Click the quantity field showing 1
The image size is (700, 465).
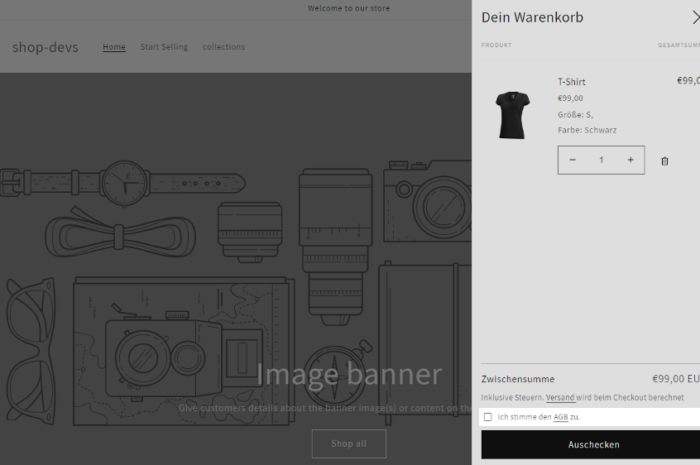(601, 160)
